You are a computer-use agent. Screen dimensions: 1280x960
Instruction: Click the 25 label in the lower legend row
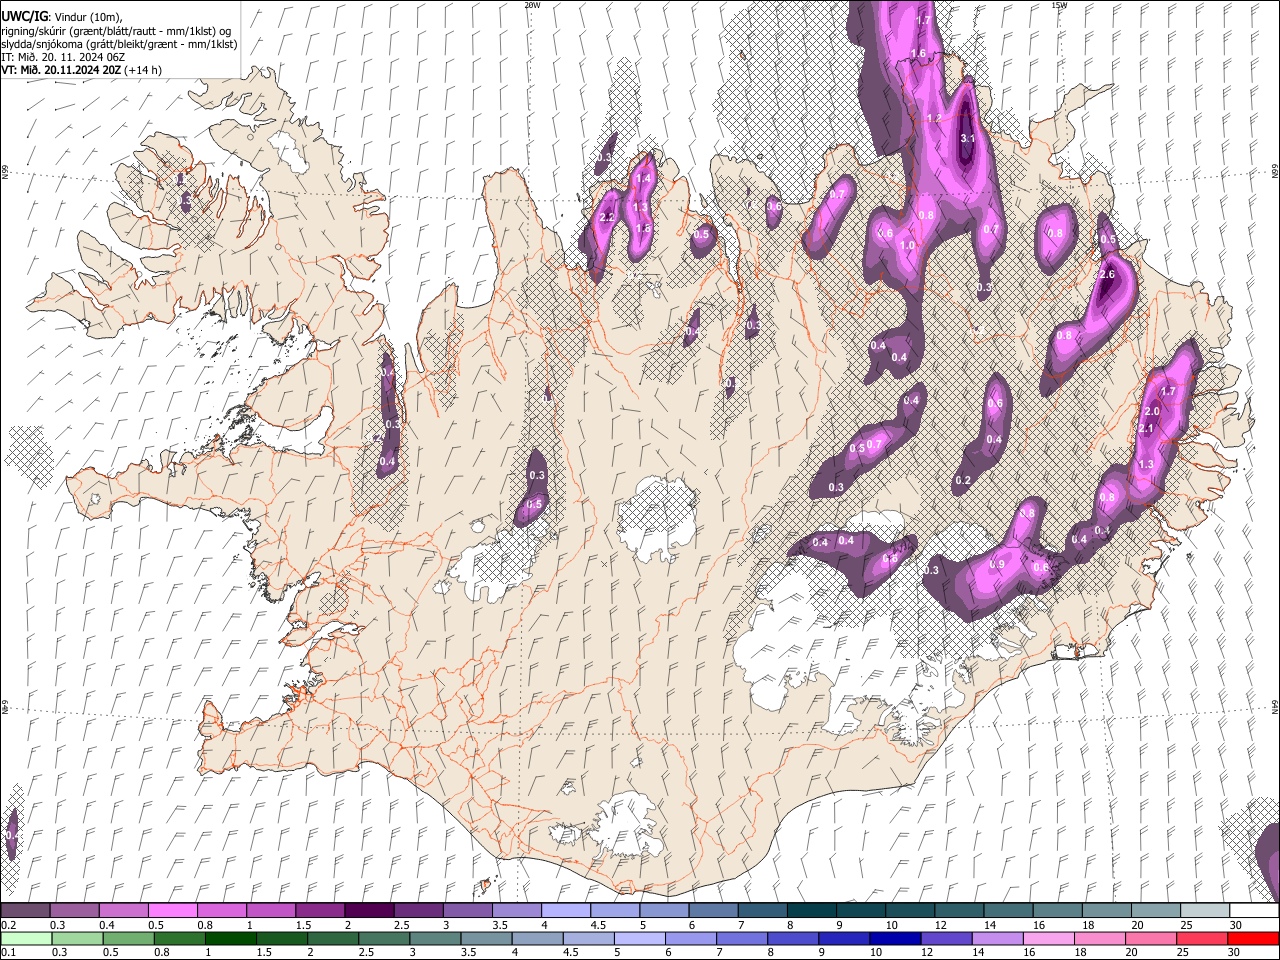(x=1185, y=952)
